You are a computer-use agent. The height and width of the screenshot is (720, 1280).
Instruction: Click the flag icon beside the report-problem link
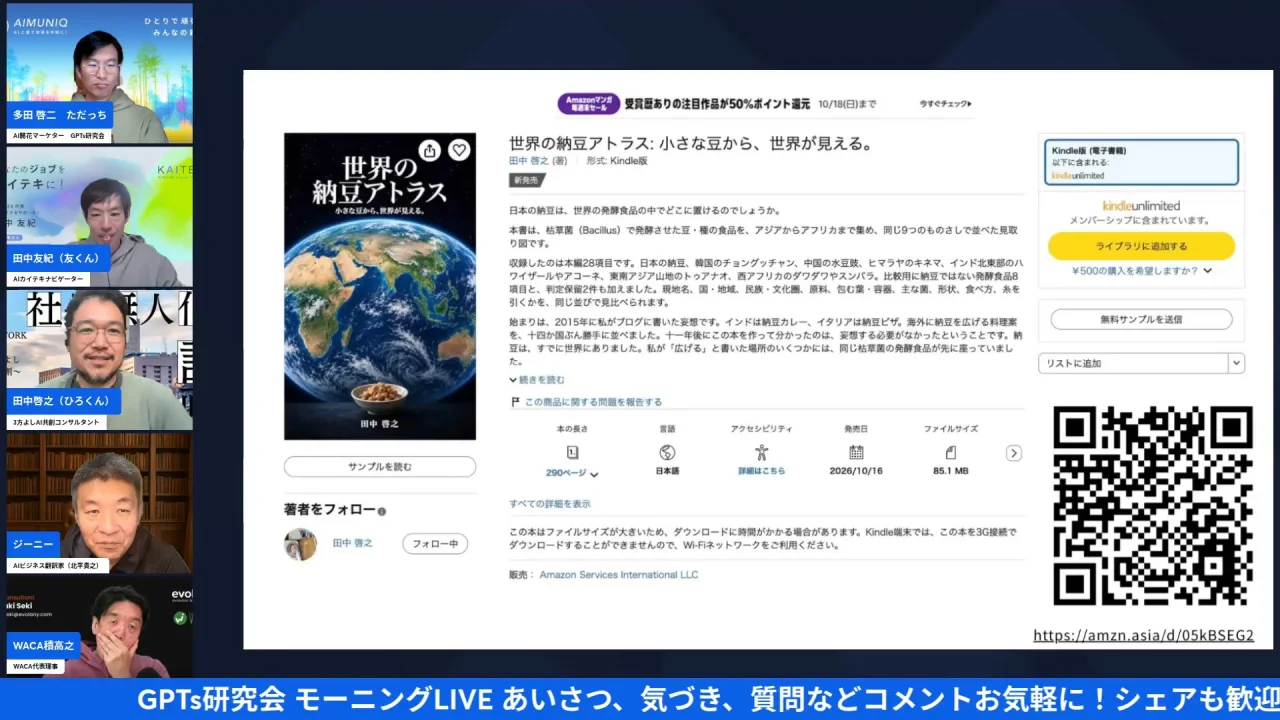coord(515,402)
